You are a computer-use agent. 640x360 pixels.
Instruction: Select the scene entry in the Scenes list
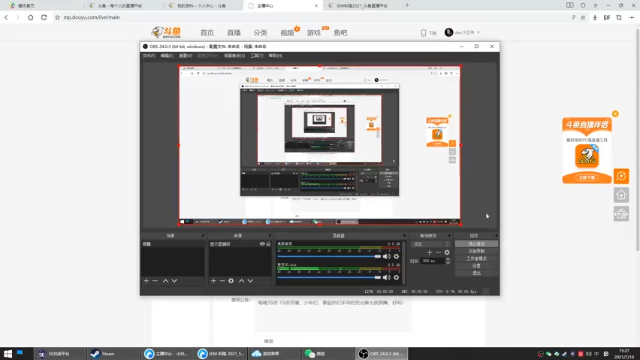pos(172,244)
